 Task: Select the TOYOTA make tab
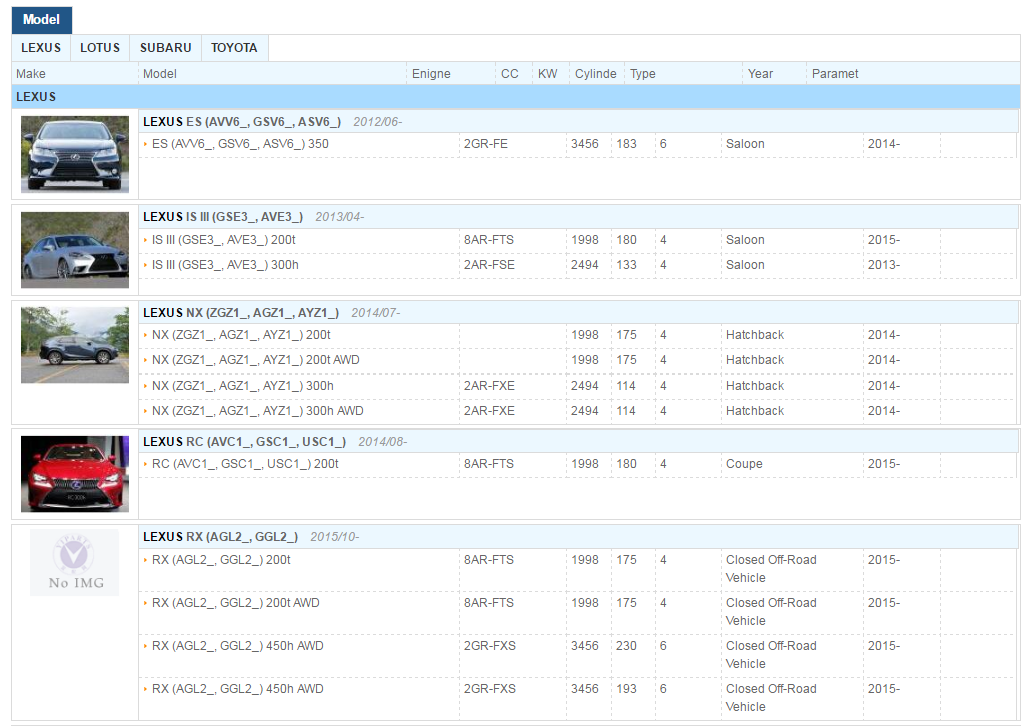point(234,48)
